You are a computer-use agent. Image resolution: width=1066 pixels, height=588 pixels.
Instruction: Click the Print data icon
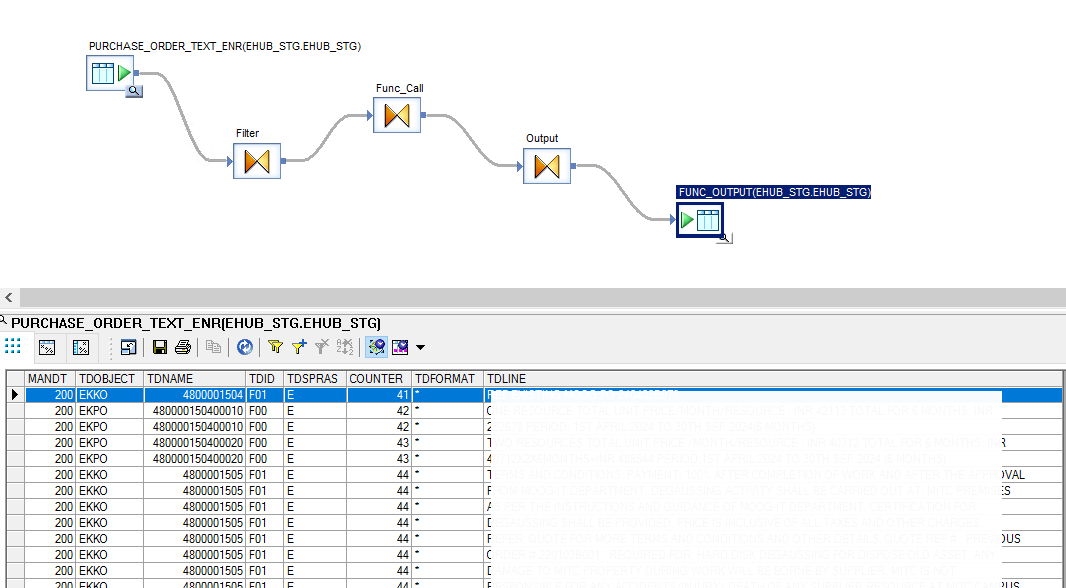click(x=183, y=347)
